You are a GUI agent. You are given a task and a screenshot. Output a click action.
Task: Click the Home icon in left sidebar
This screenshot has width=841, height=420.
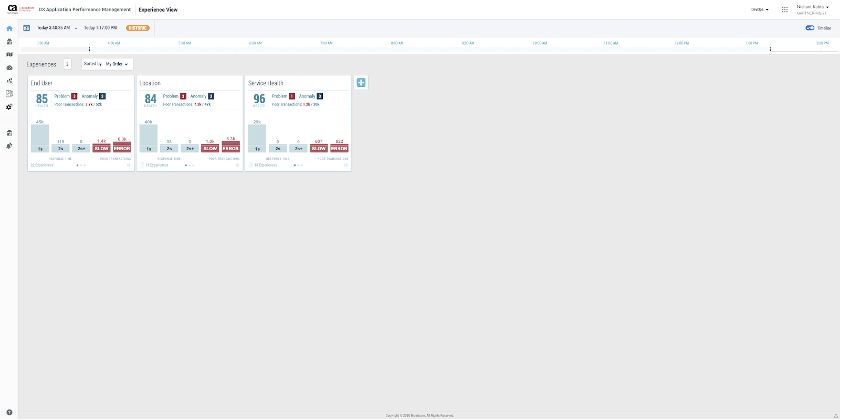(9, 28)
